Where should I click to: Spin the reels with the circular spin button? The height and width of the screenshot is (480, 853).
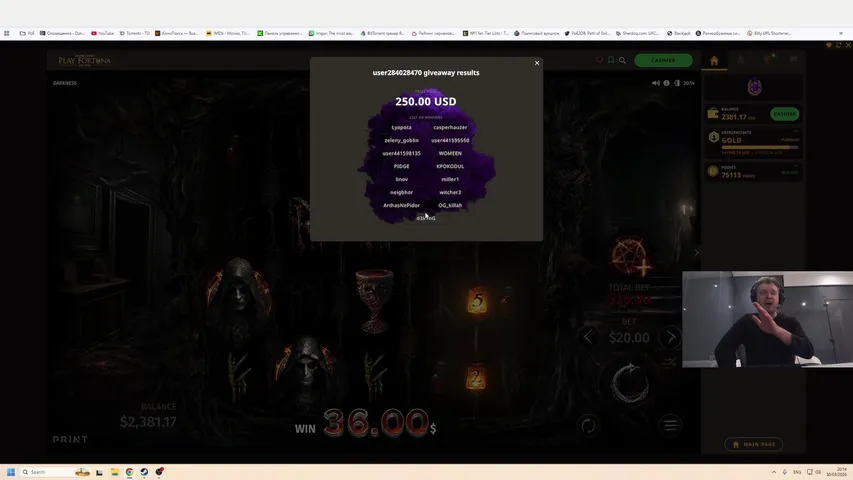pyautogui.click(x=630, y=383)
